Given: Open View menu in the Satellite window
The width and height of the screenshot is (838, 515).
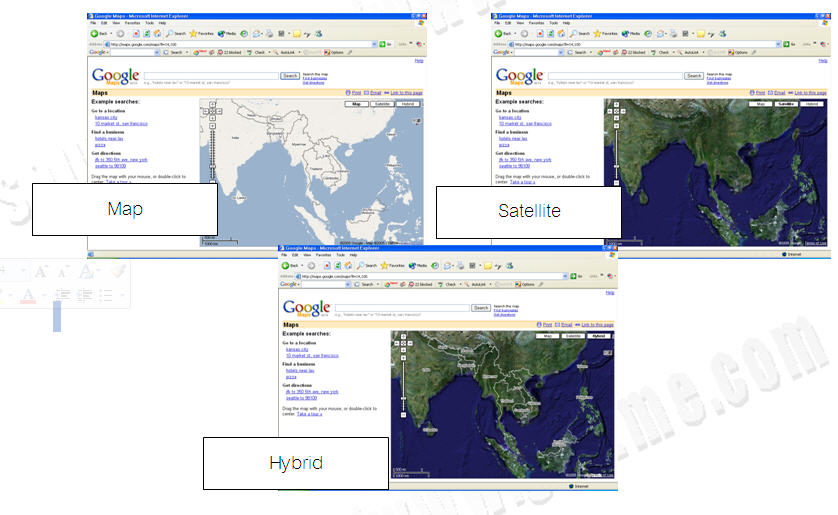Looking at the screenshot, I should click(520, 23).
